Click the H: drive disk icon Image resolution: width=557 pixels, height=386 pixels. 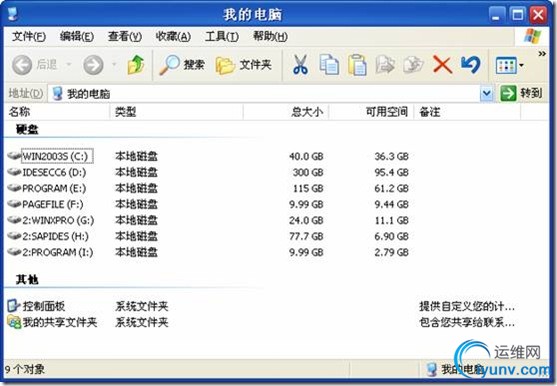[14, 236]
